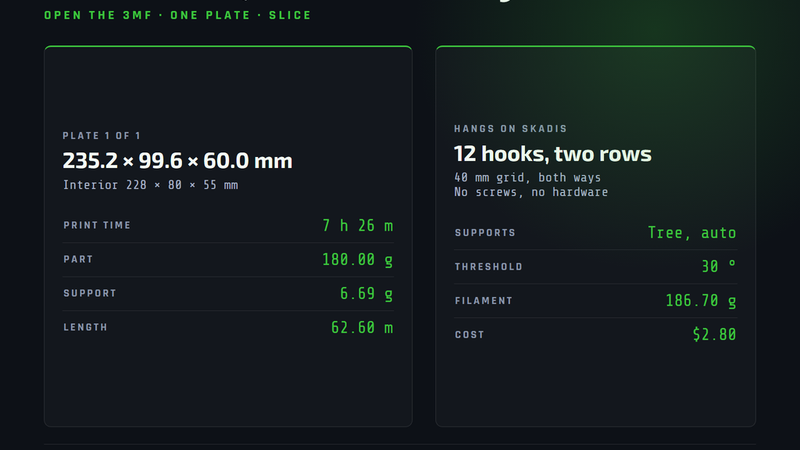This screenshot has width=800, height=450.
Task: Click the Cost $2.80 value
Action: coord(714,335)
